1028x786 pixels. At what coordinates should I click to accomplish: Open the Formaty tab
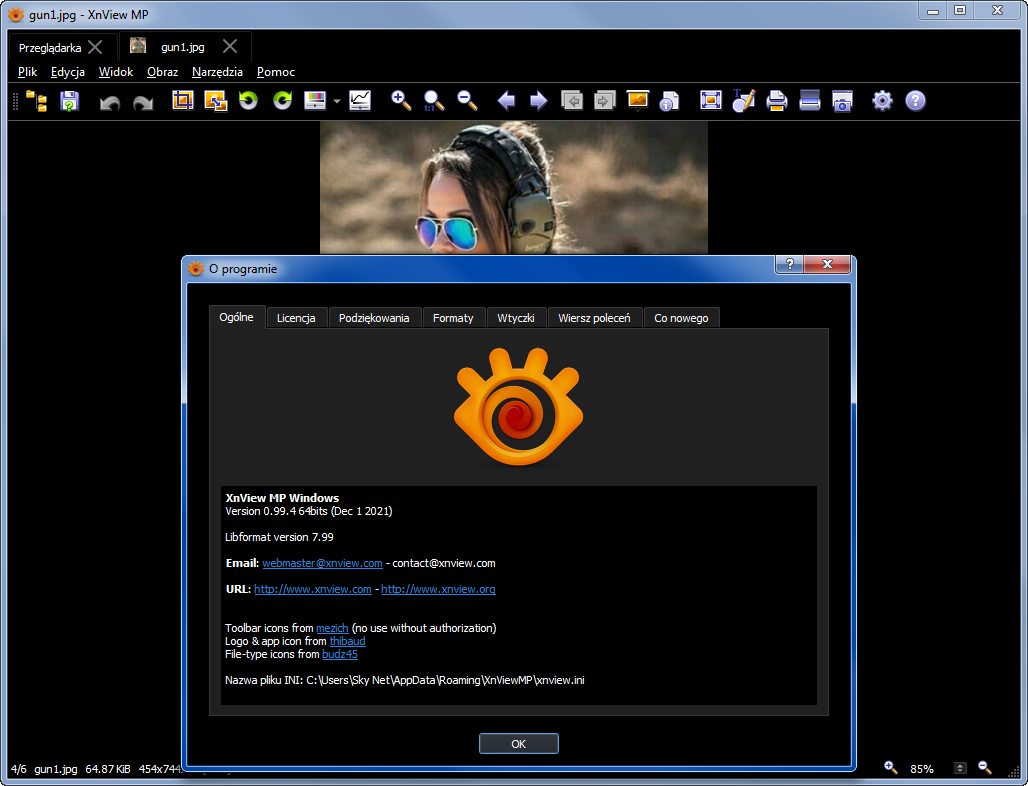pos(453,318)
